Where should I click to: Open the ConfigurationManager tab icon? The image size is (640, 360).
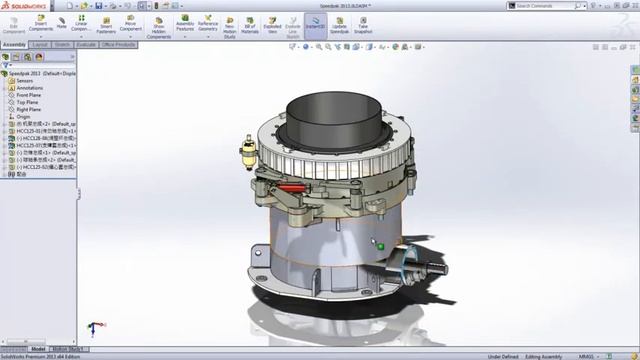point(27,57)
